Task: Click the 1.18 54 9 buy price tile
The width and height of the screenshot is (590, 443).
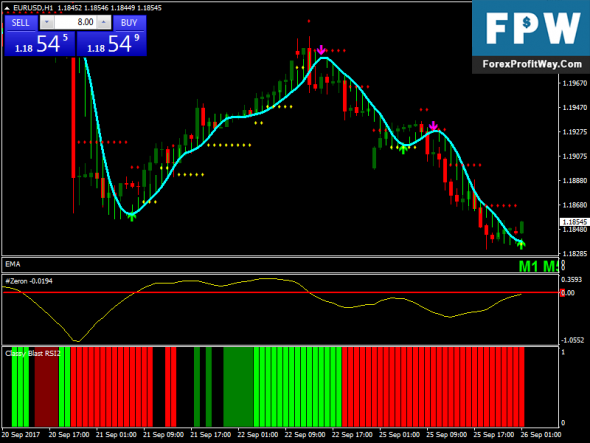Action: (x=111, y=43)
